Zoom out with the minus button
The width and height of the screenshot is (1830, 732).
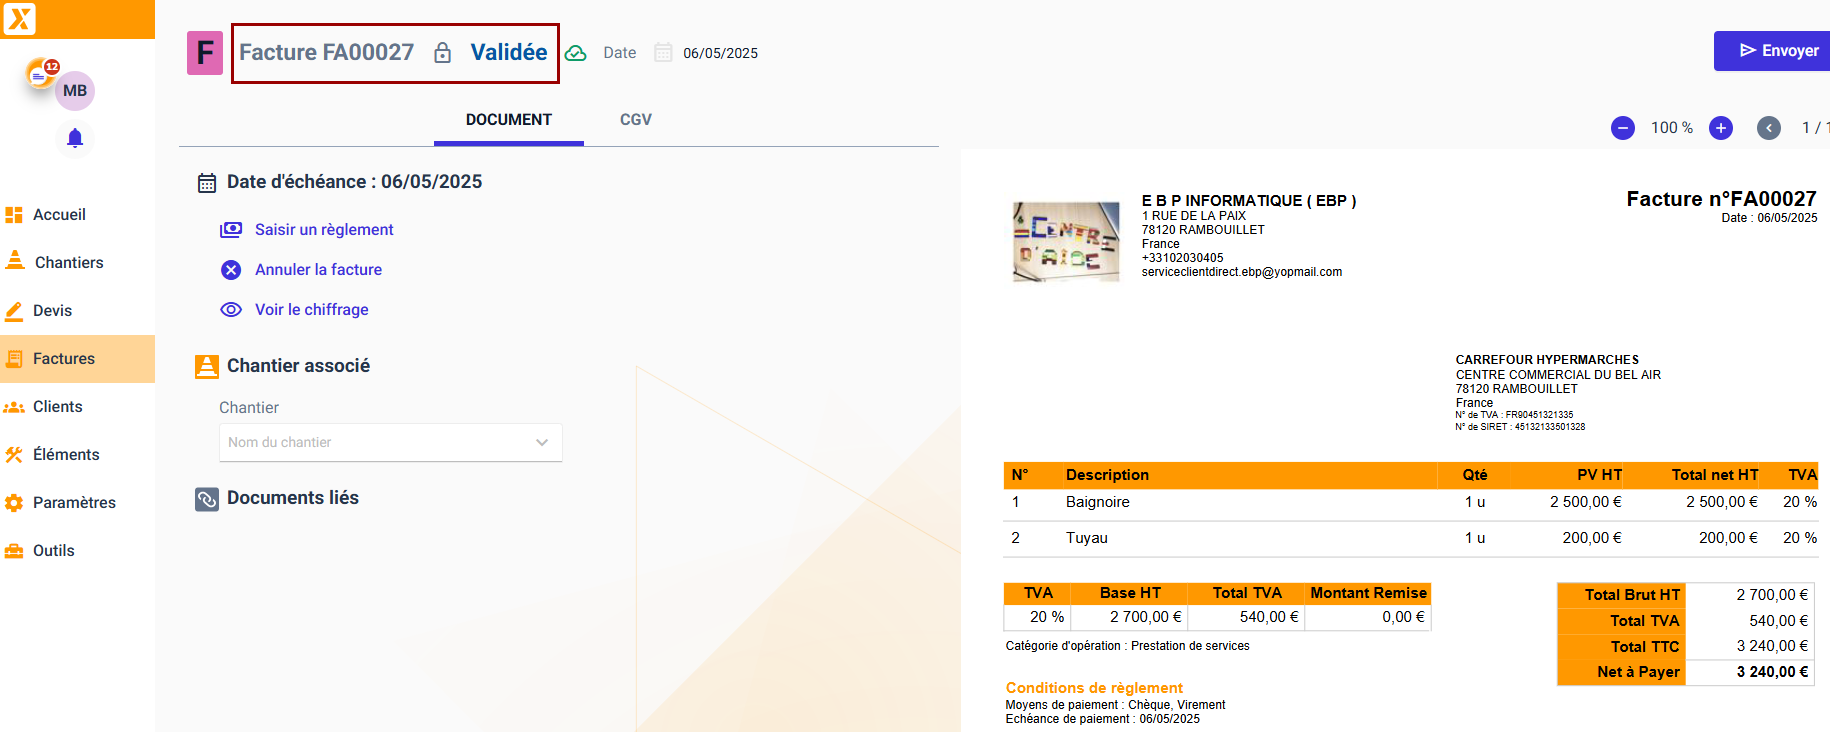[x=1623, y=128]
